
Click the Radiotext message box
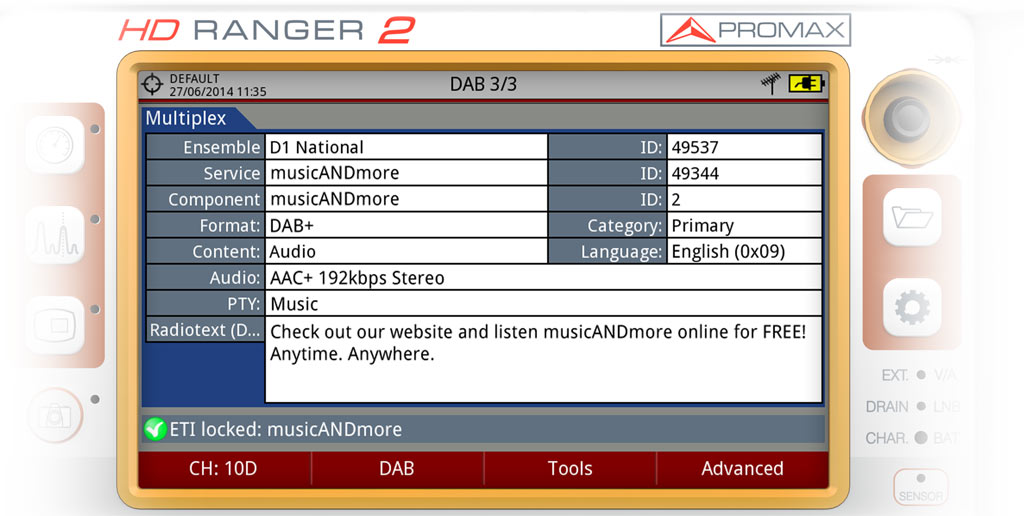coord(543,360)
